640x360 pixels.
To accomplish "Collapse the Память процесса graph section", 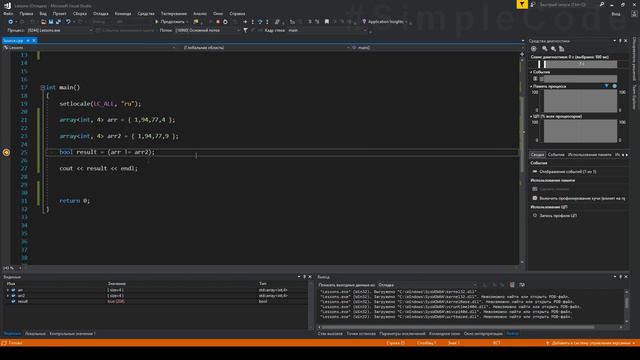I will click(x=531, y=87).
